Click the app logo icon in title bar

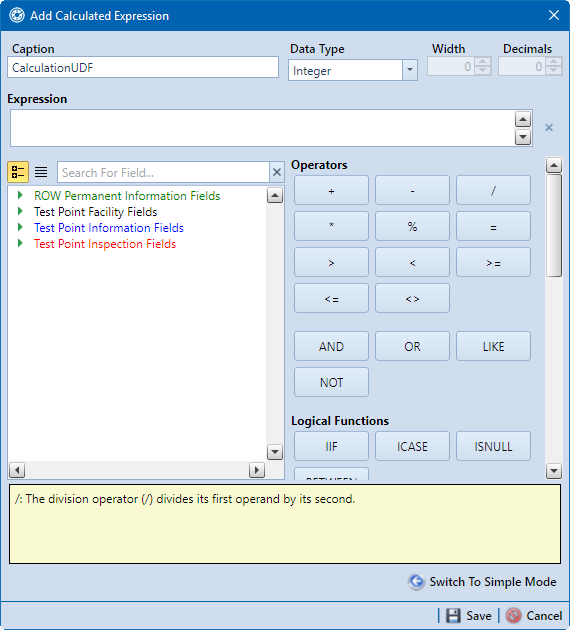tap(17, 16)
